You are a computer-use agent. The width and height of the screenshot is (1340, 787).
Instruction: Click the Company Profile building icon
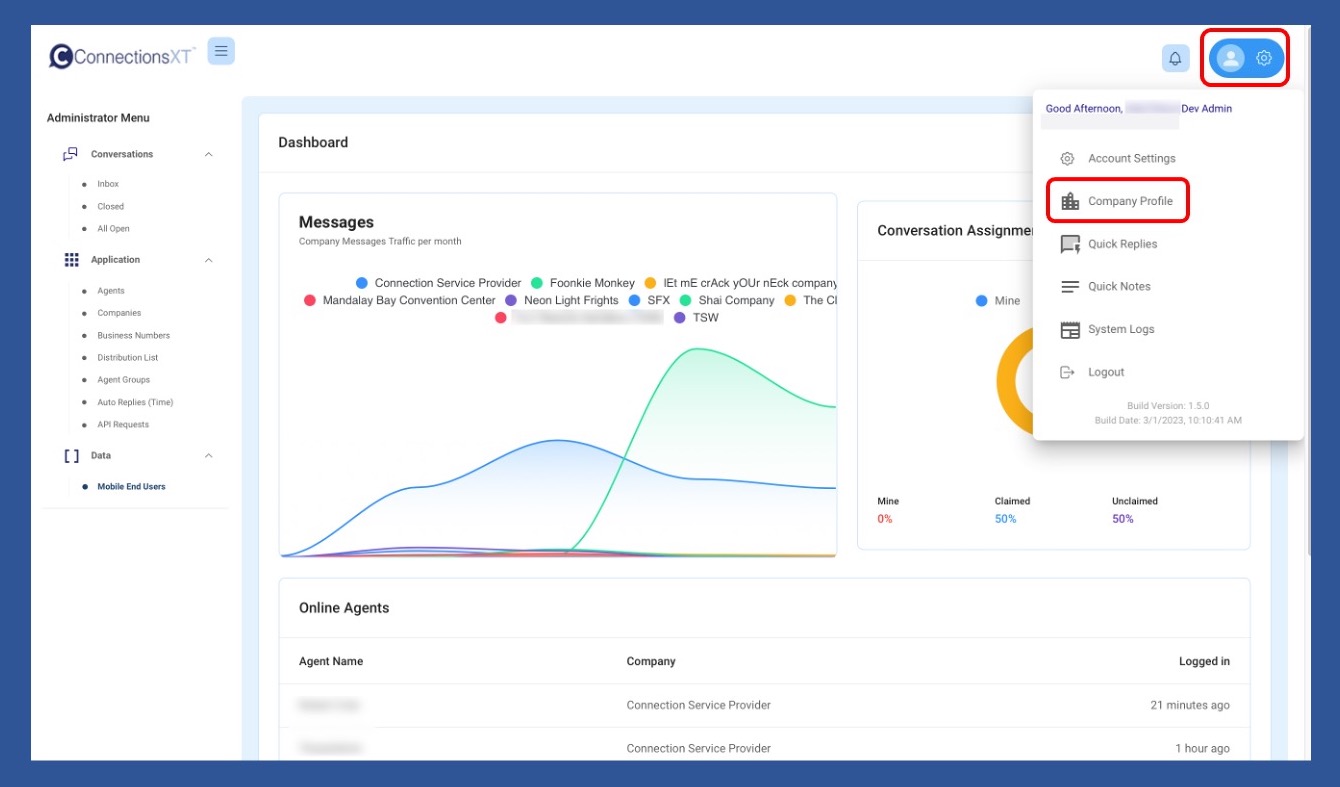point(1070,201)
